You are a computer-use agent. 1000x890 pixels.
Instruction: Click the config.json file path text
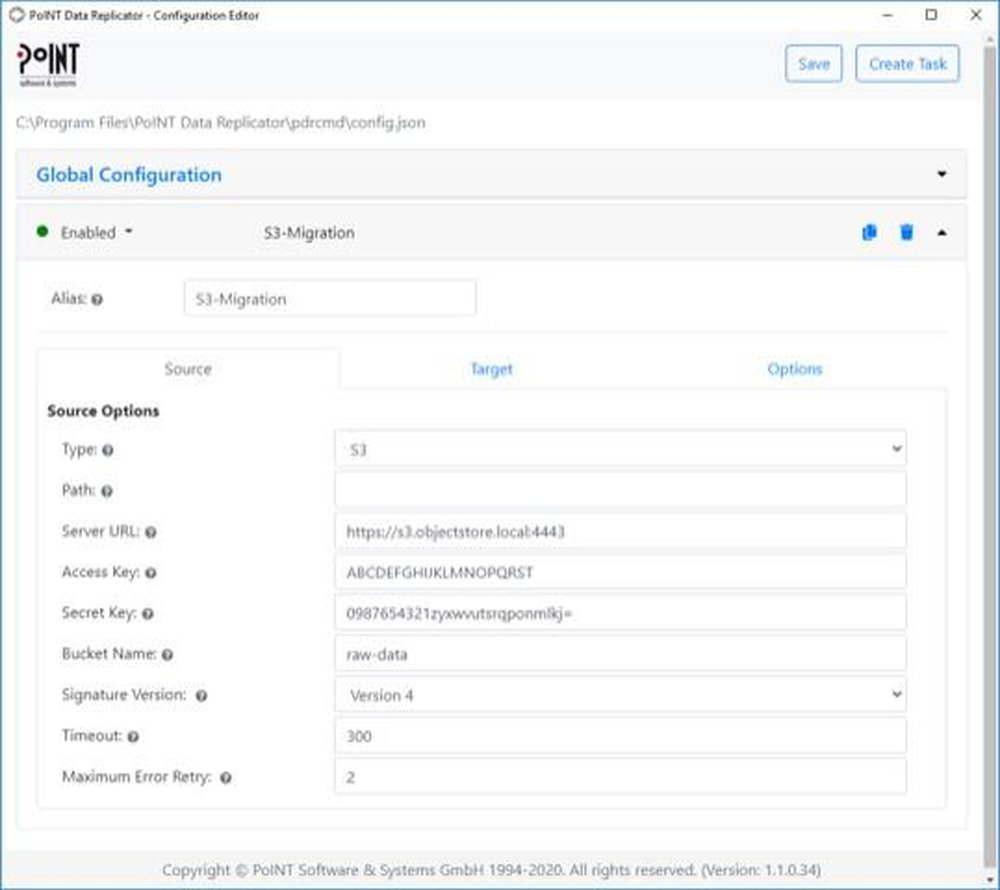221,122
